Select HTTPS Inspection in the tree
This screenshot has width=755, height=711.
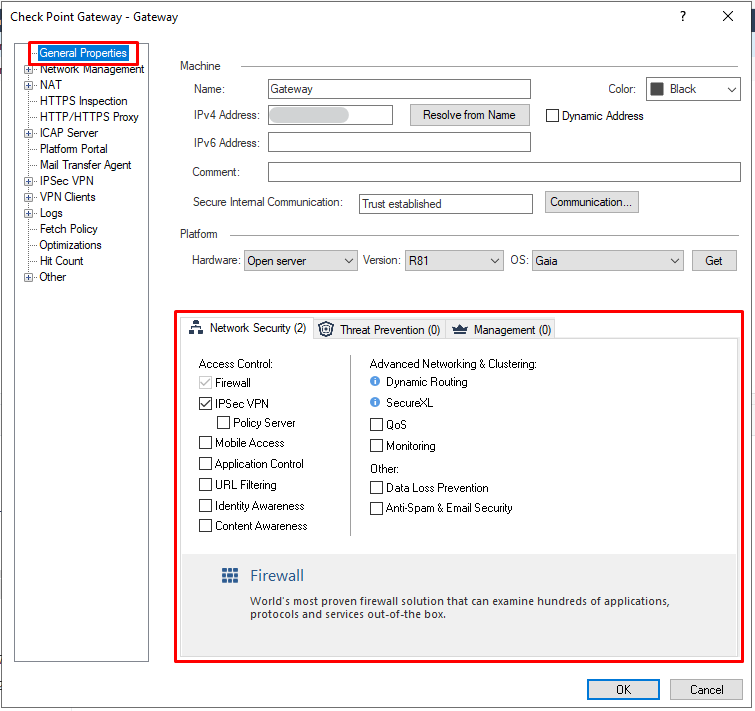click(83, 101)
